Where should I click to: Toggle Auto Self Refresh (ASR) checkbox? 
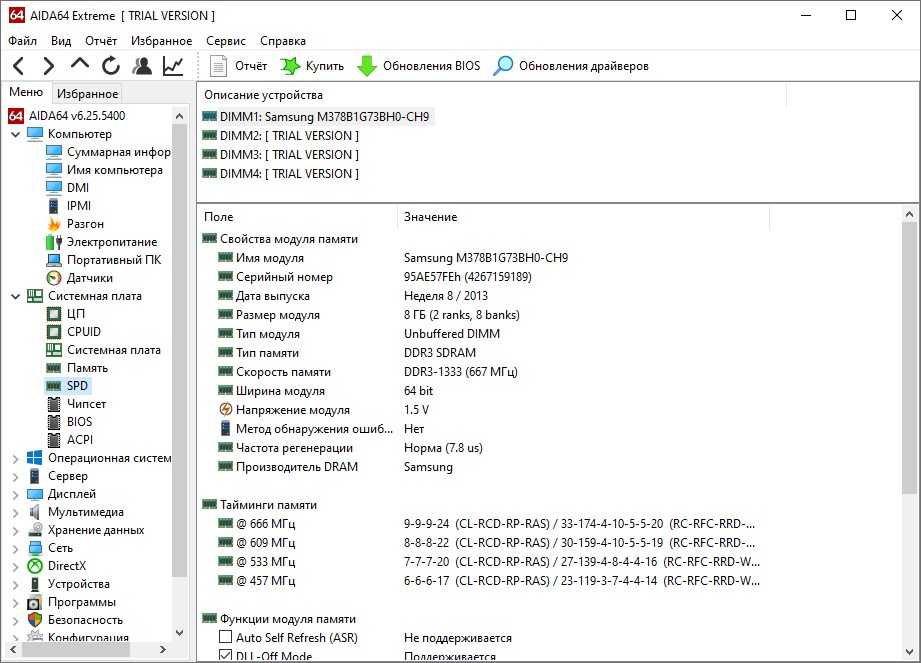pos(225,638)
